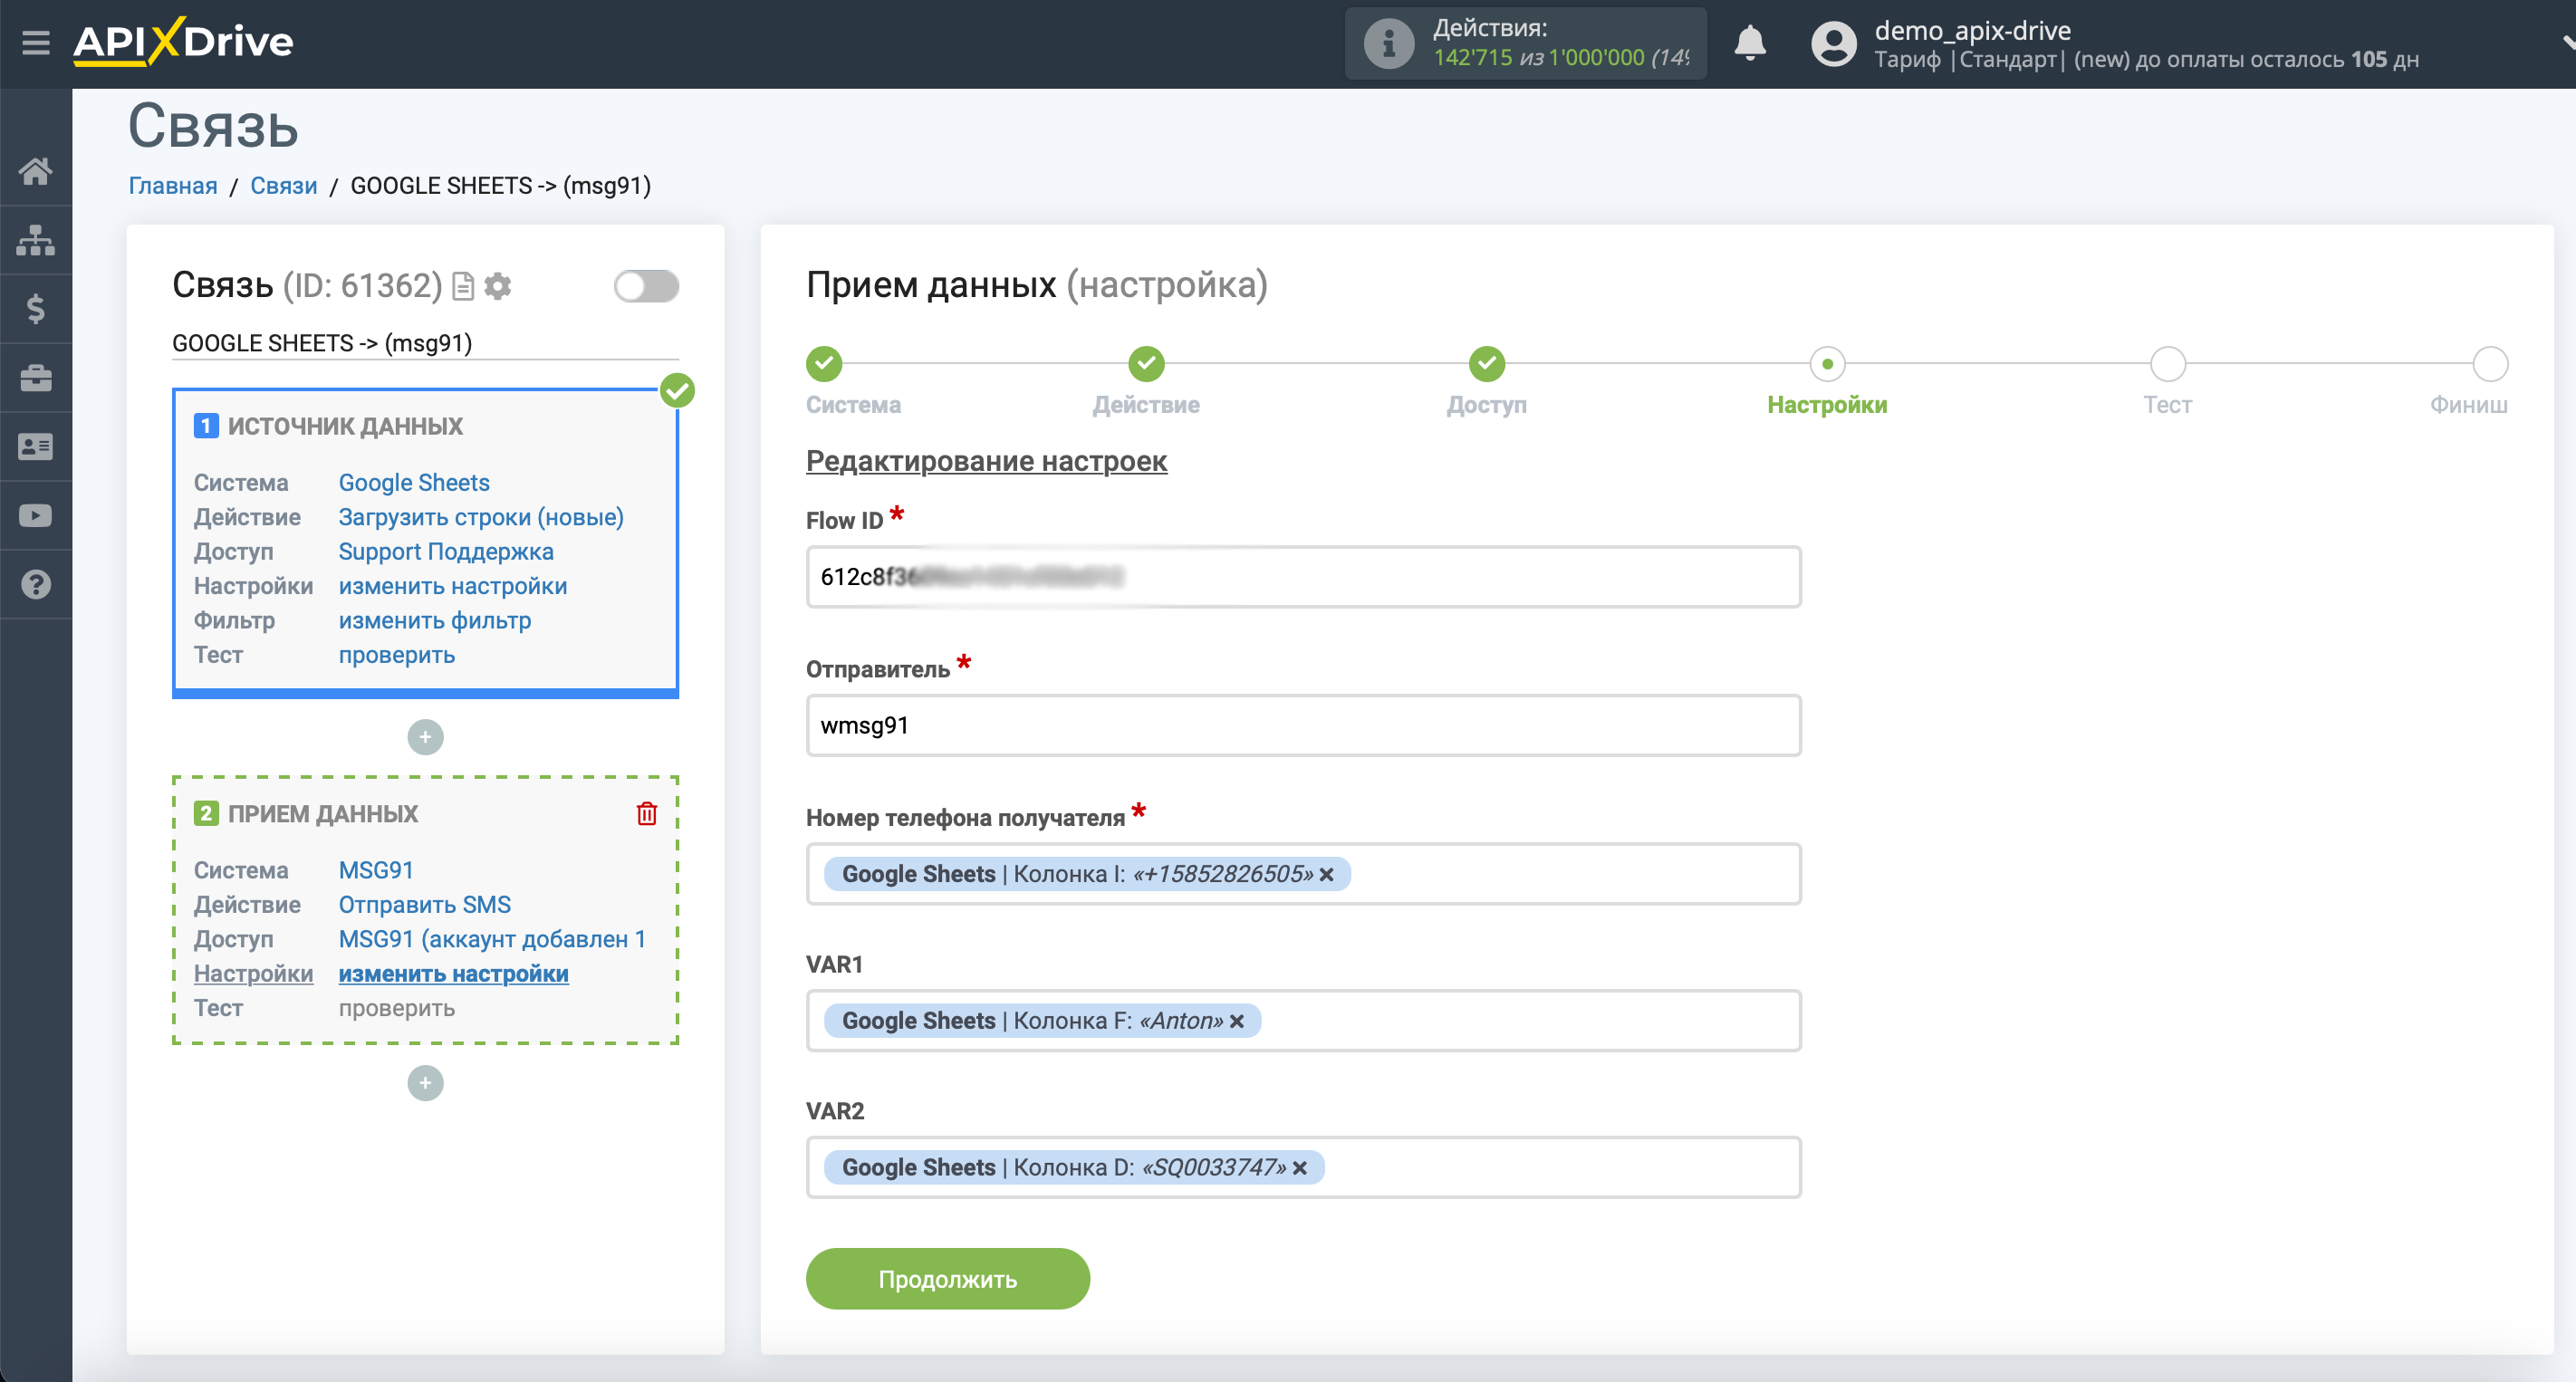Image resolution: width=2576 pixels, height=1382 pixels.
Task: Click the Редактирование настроек heading
Action: coord(986,461)
